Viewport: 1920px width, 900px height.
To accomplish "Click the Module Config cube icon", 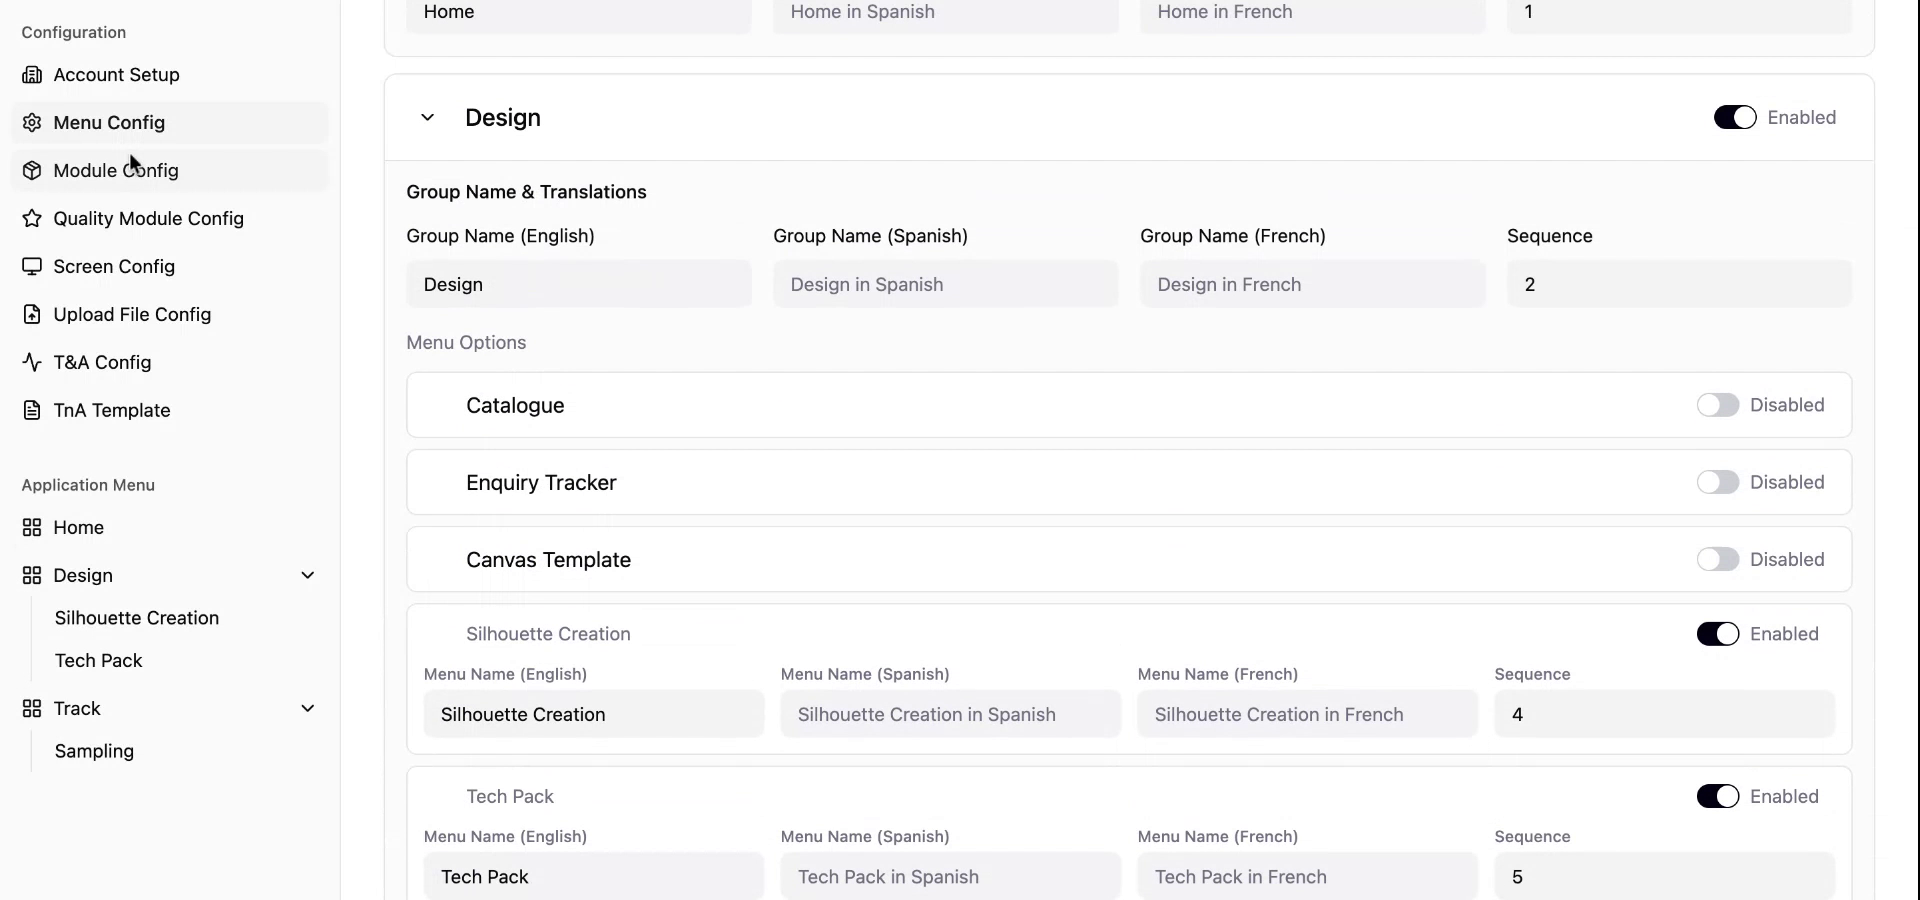I will tap(33, 170).
